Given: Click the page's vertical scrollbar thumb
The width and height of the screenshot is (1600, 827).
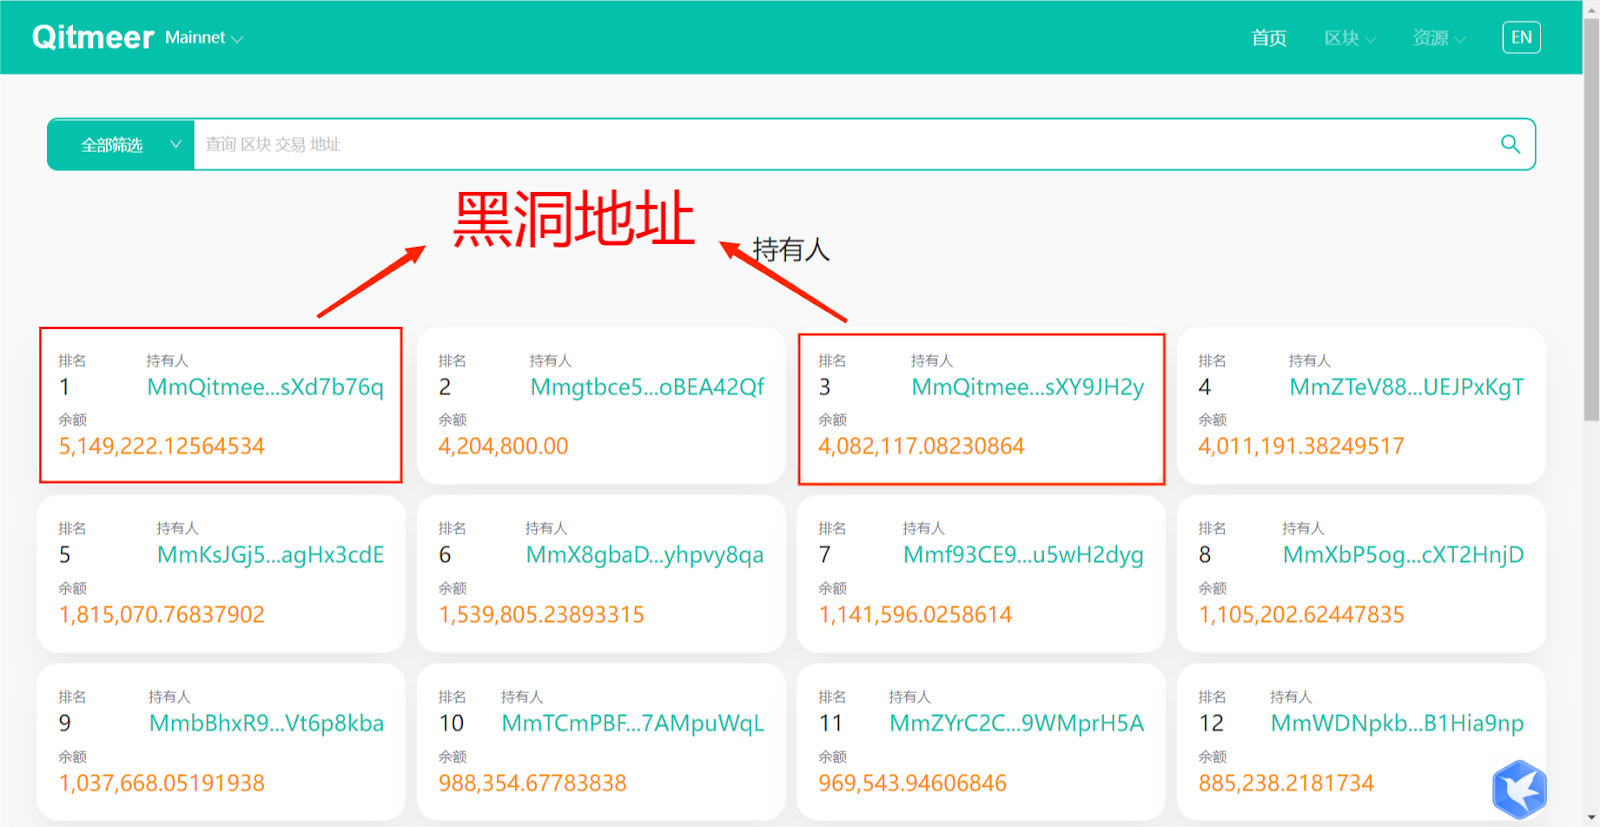Looking at the screenshot, I should [1591, 218].
